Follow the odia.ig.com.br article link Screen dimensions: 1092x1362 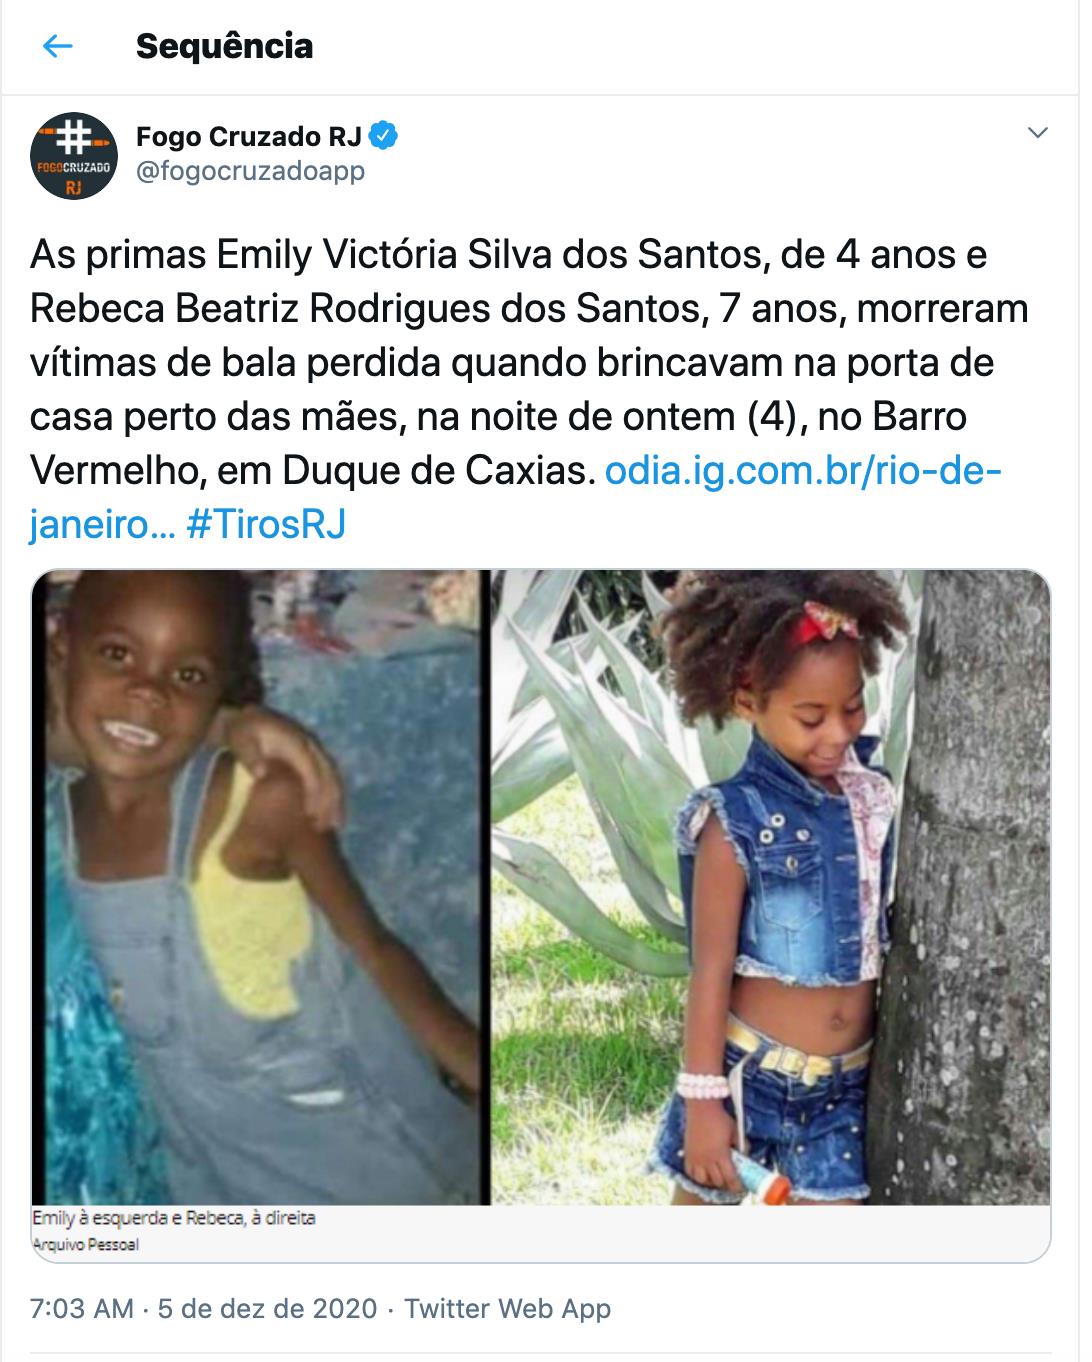pos(803,470)
